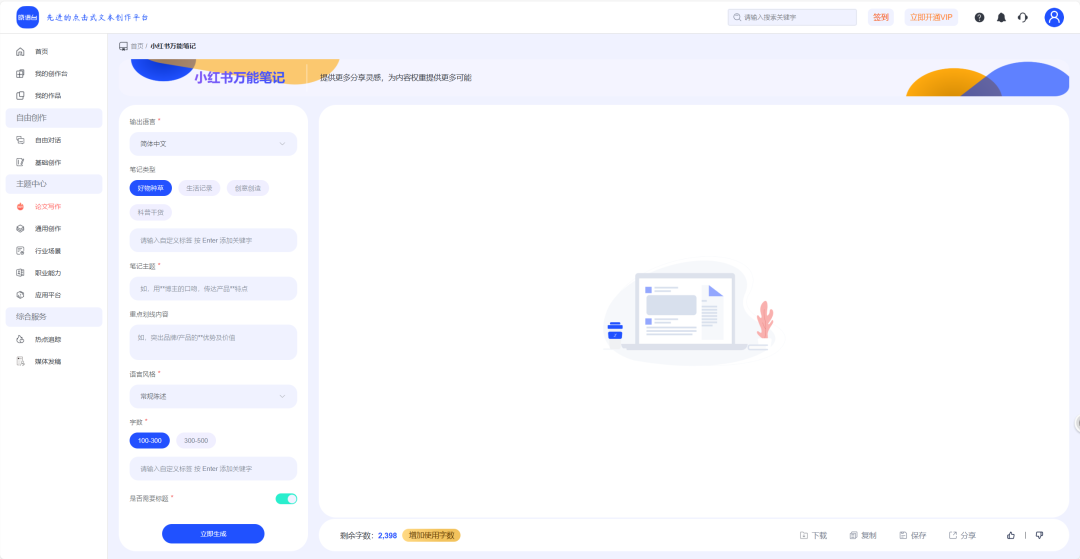
Task: Click the search magnifier icon
Action: pyautogui.click(x=738, y=17)
